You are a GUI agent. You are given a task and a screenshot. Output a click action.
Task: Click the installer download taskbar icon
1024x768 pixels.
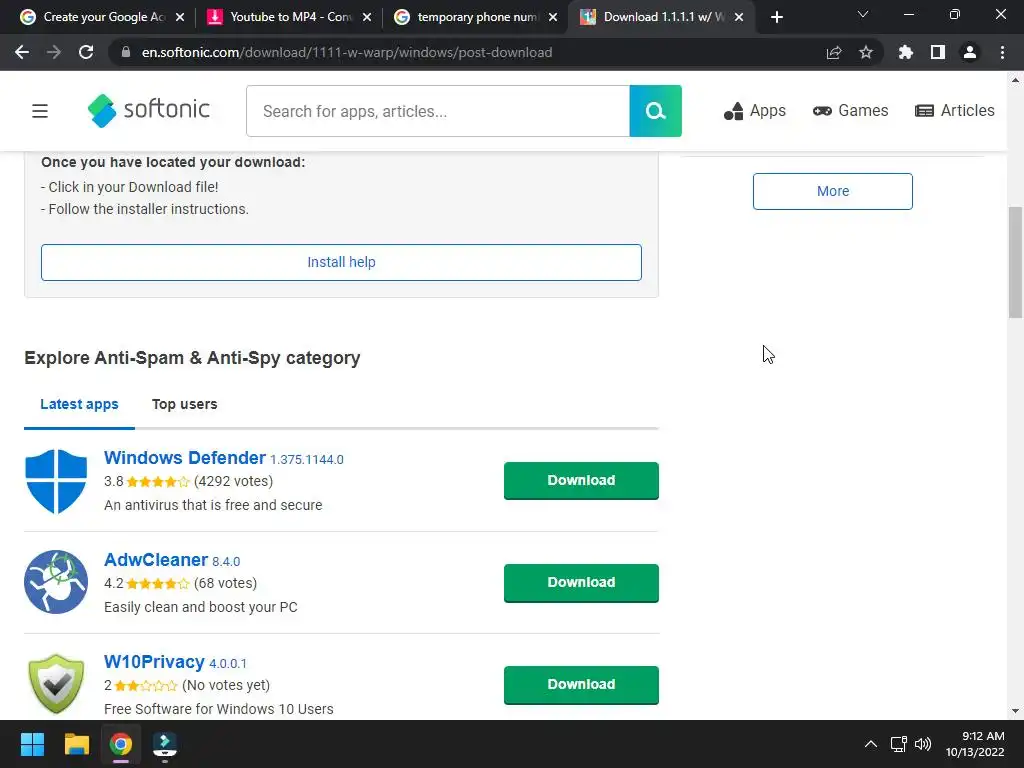click(x=165, y=744)
